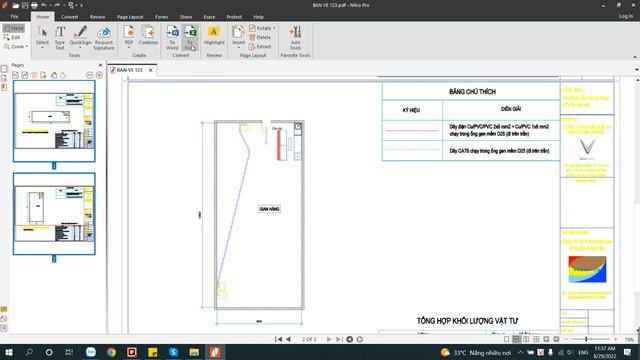This screenshot has width=640, height=360.
Task: Click Delete in Page Layout group
Action: coord(260,37)
